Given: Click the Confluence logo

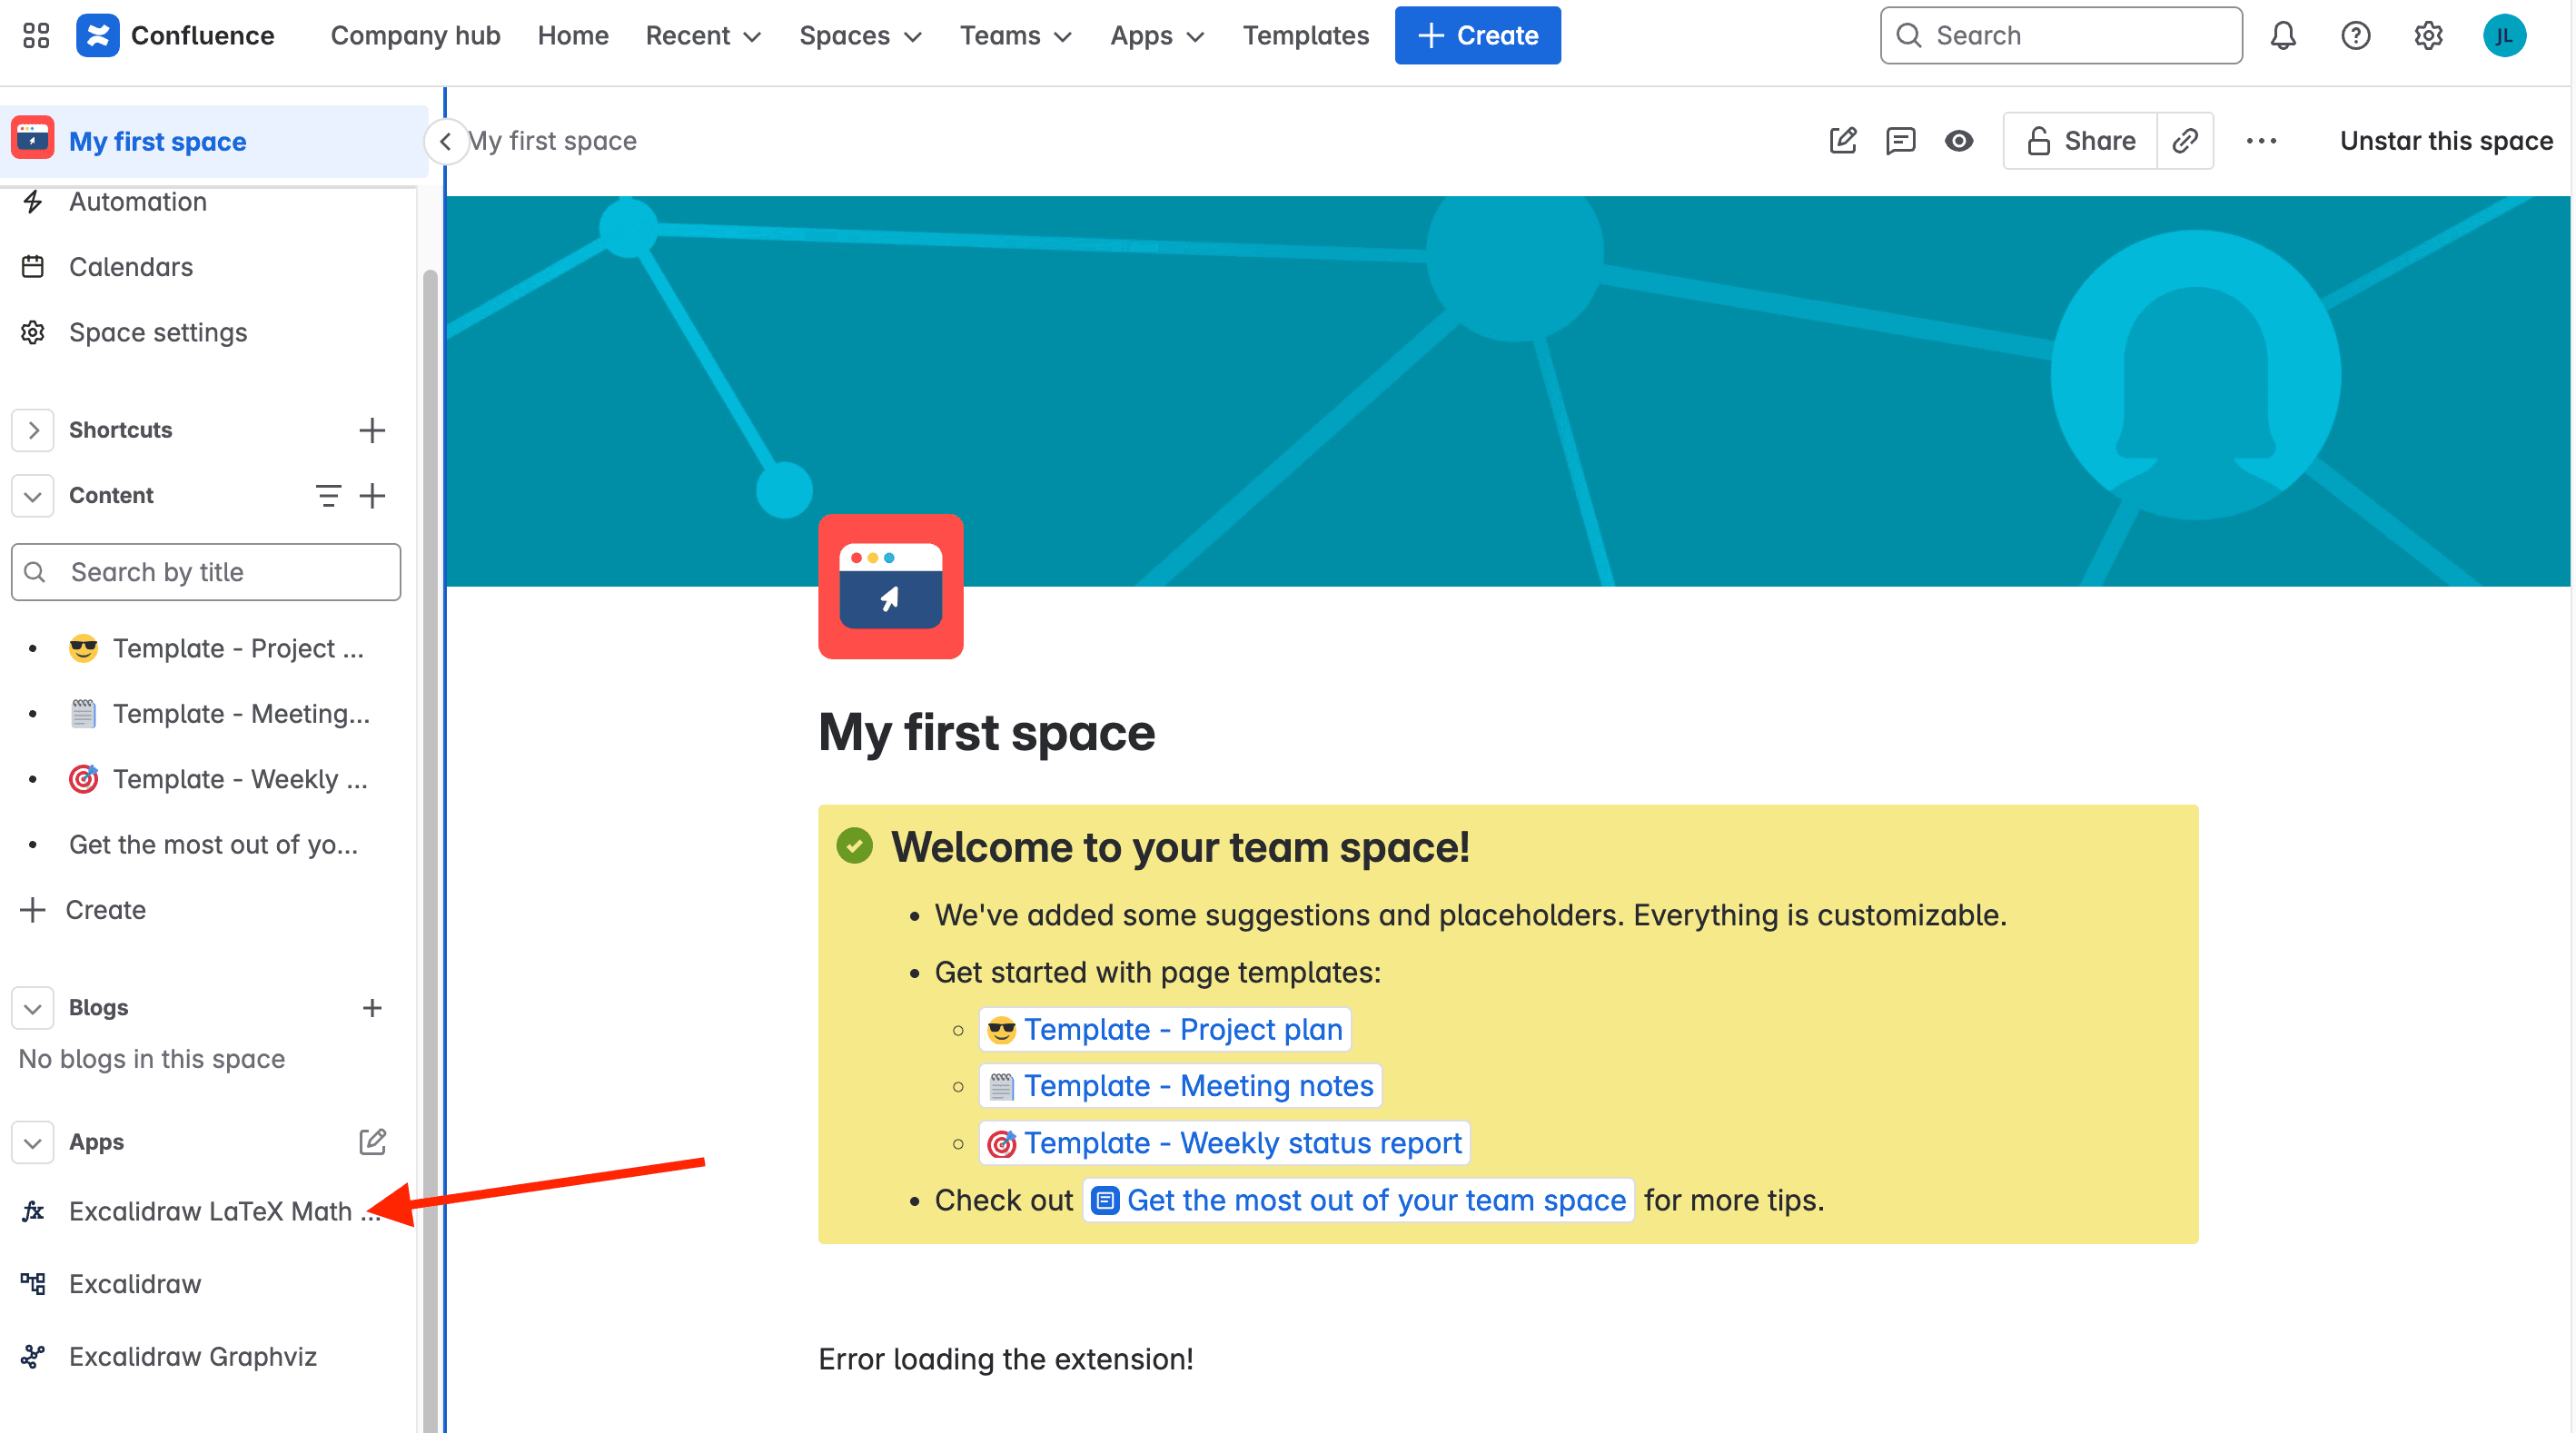Looking at the screenshot, I should click(175, 36).
